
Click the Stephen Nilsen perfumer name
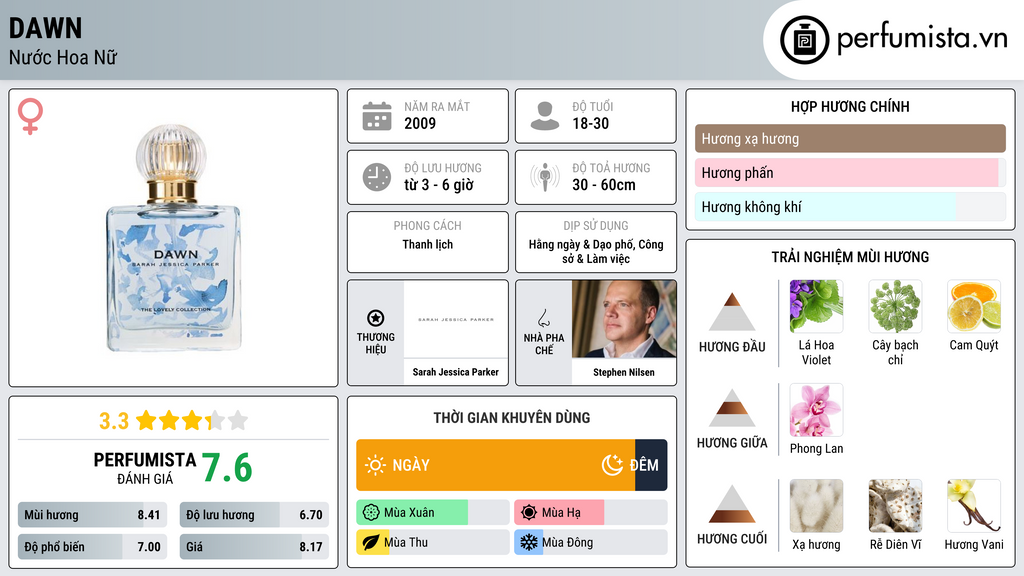pyautogui.click(x=624, y=372)
